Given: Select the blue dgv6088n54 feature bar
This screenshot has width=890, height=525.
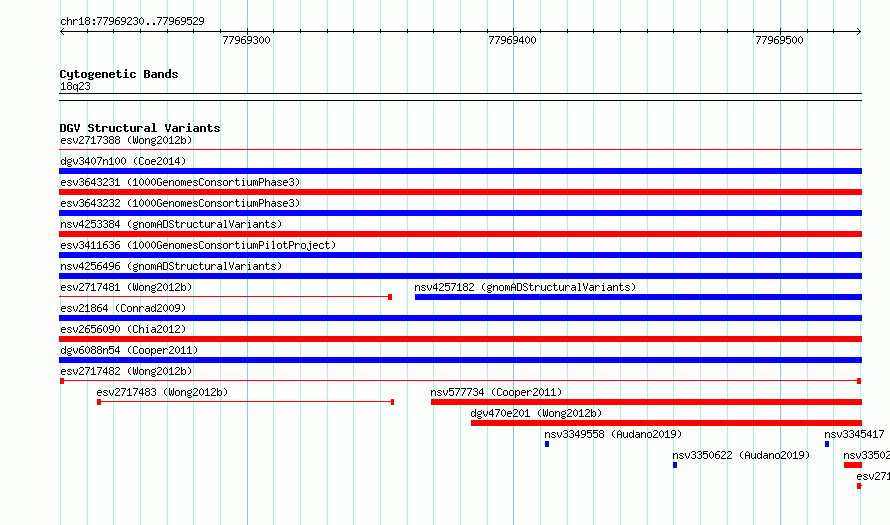Looking at the screenshot, I should click(460, 360).
